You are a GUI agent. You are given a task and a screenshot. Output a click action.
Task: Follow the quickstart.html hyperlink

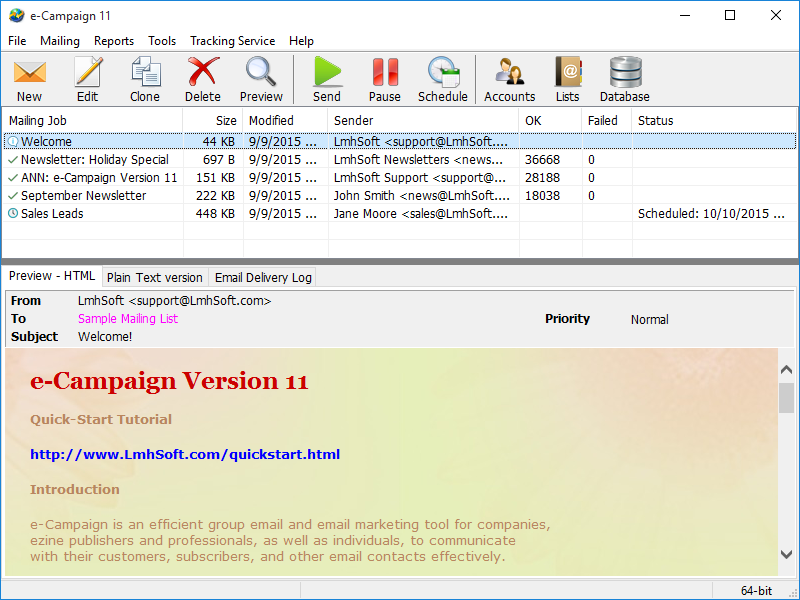click(185, 455)
